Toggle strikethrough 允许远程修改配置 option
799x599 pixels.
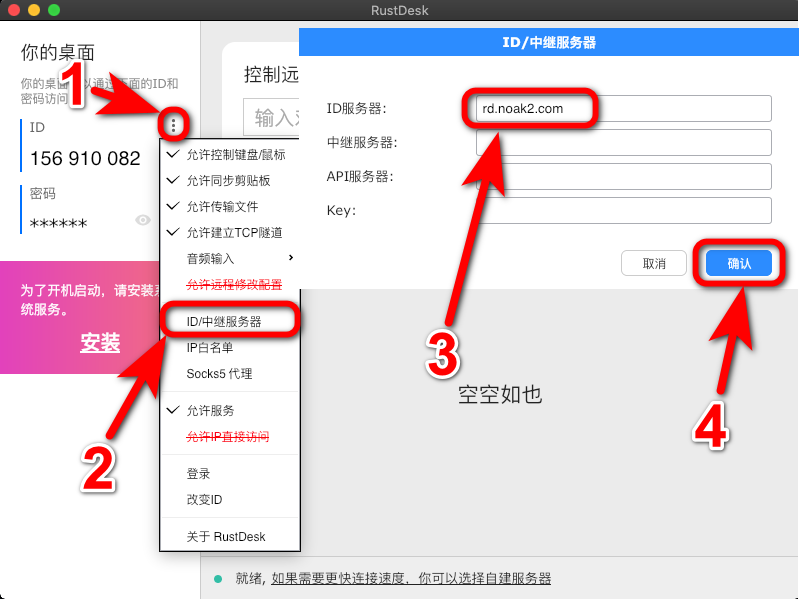point(230,284)
